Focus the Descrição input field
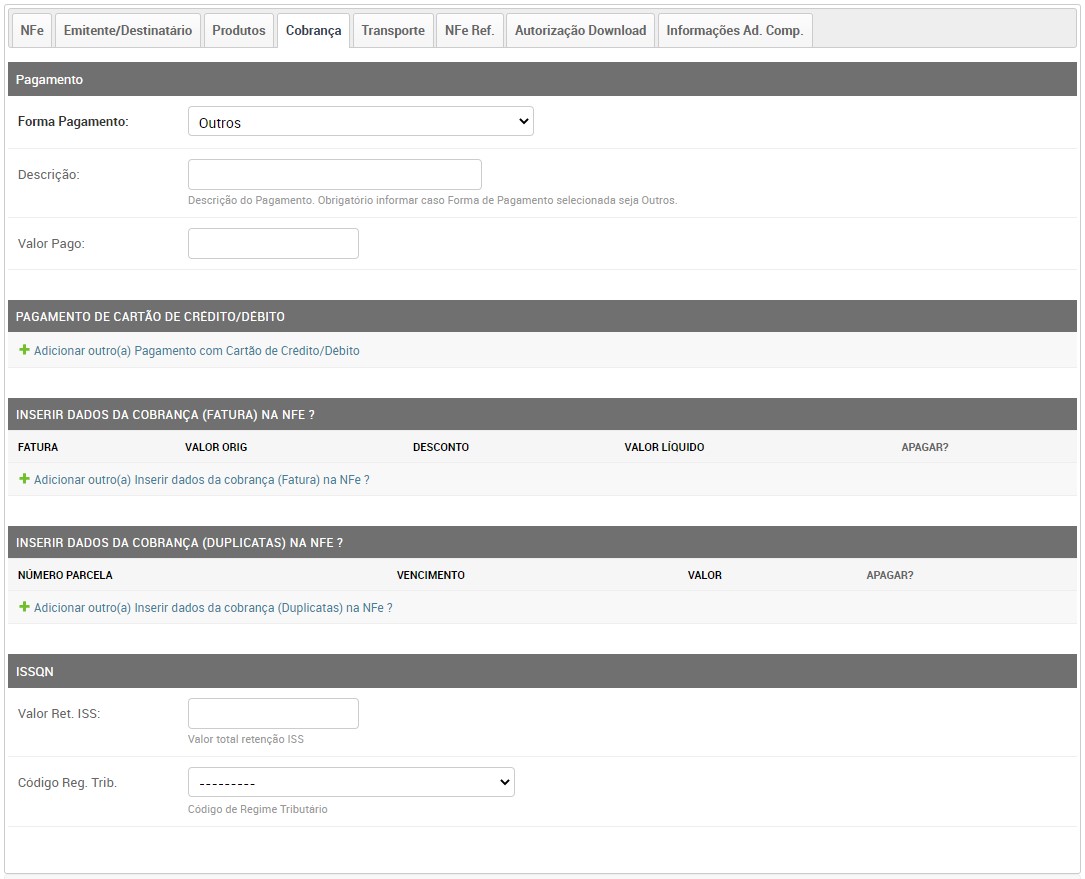Viewport: 1085px width, 879px height. pyautogui.click(x=334, y=174)
